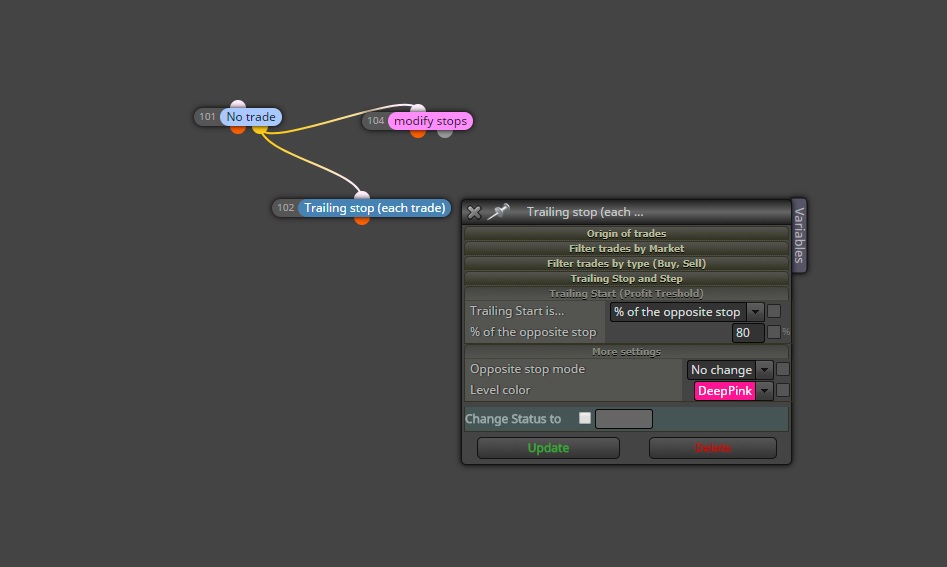Screen dimensions: 947x567
Task: Click the yellow output connector of No trade
Action: tap(260, 129)
